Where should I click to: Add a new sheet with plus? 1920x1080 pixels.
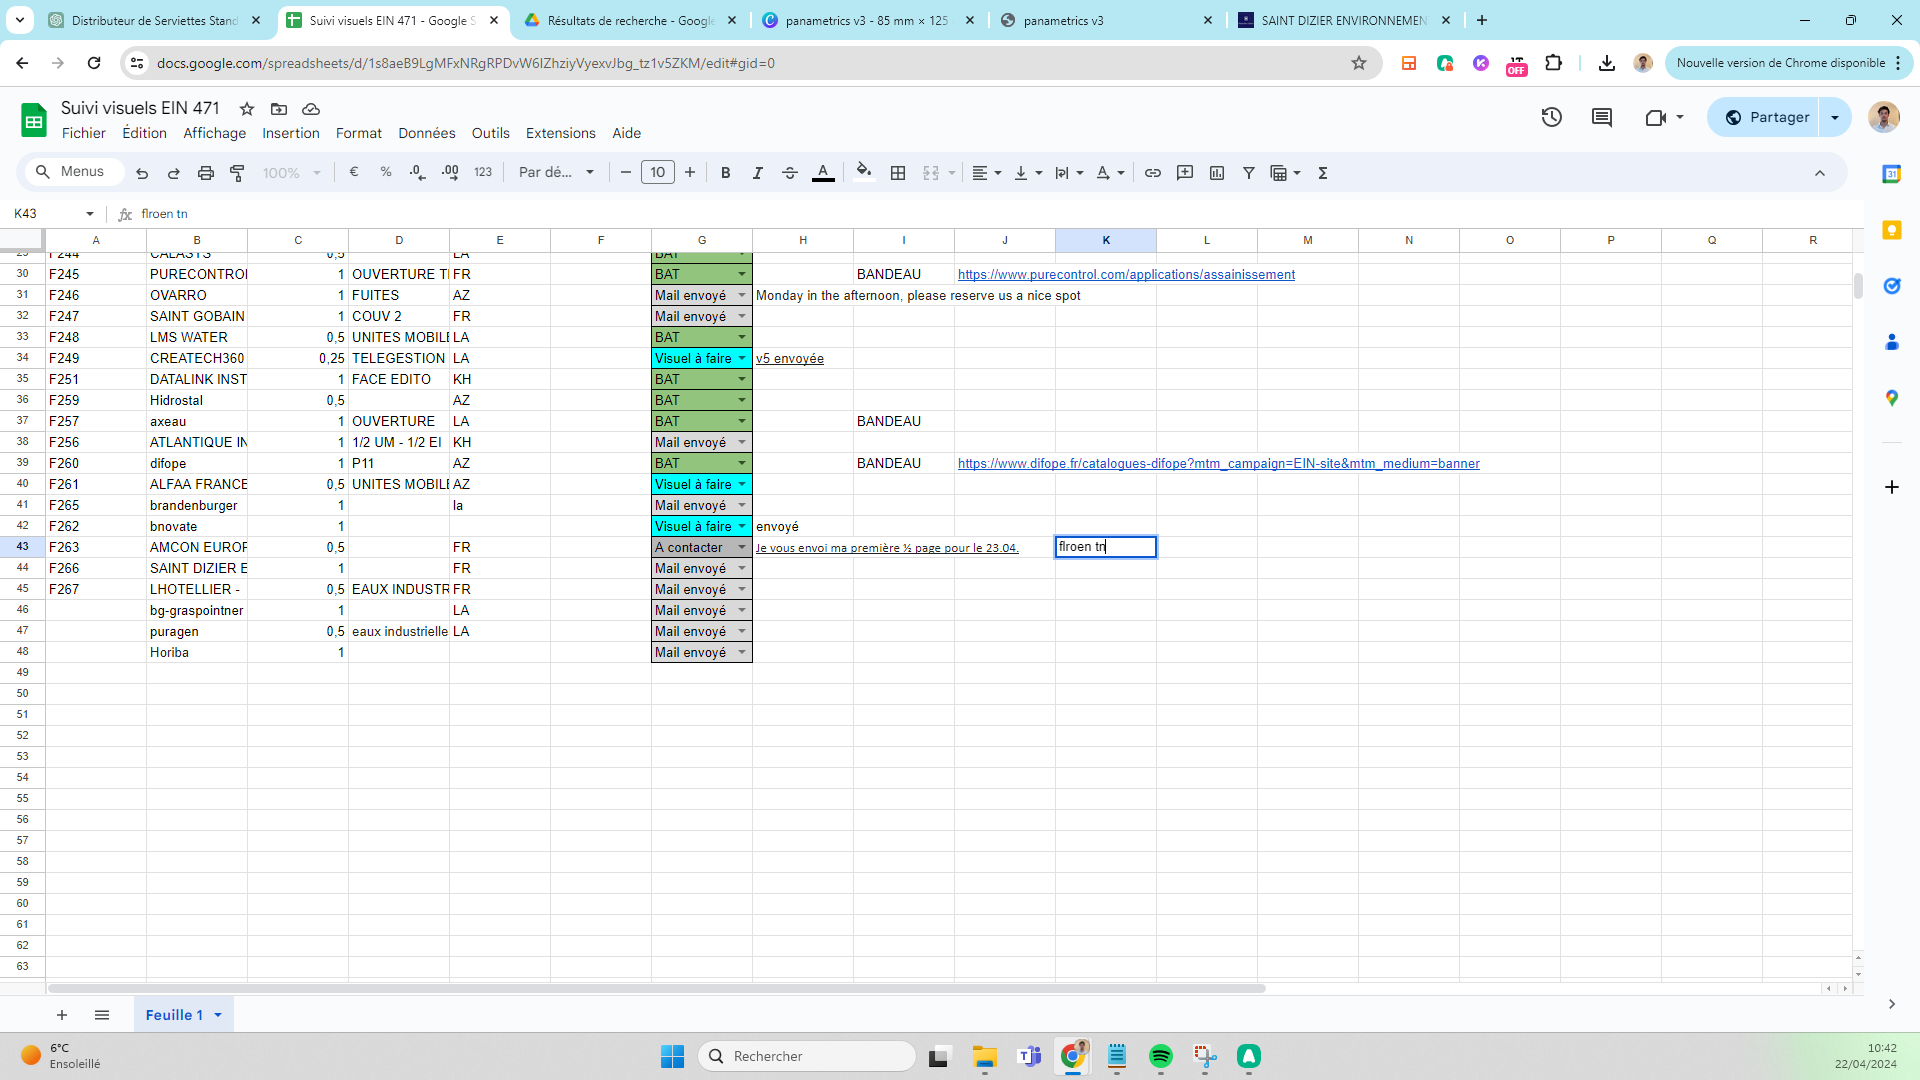click(x=62, y=1015)
